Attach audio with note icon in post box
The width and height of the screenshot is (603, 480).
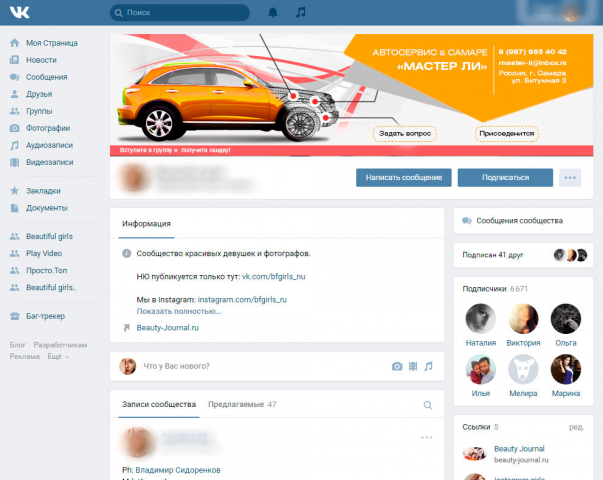coord(428,366)
